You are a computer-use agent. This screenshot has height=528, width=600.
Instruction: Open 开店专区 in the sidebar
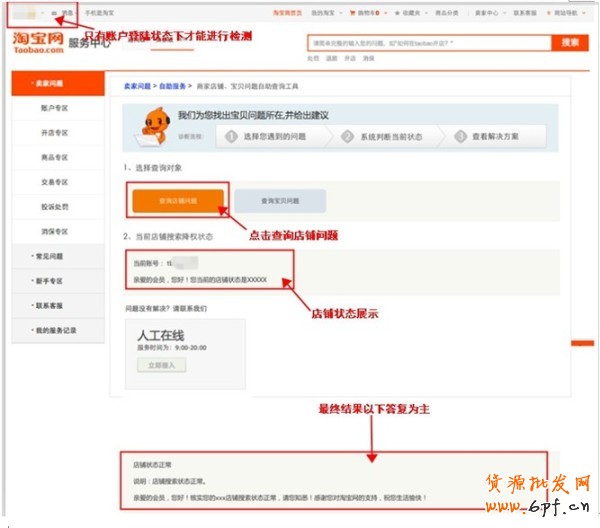click(55, 132)
